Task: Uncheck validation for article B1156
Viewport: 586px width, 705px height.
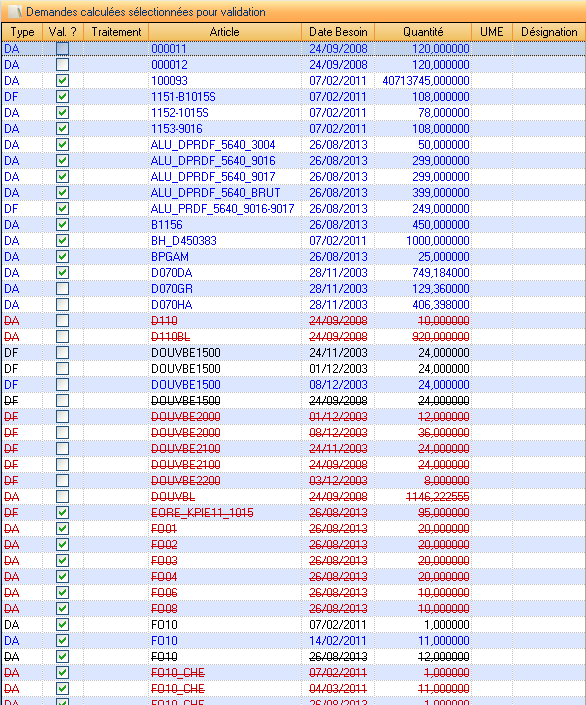Action: tap(63, 224)
